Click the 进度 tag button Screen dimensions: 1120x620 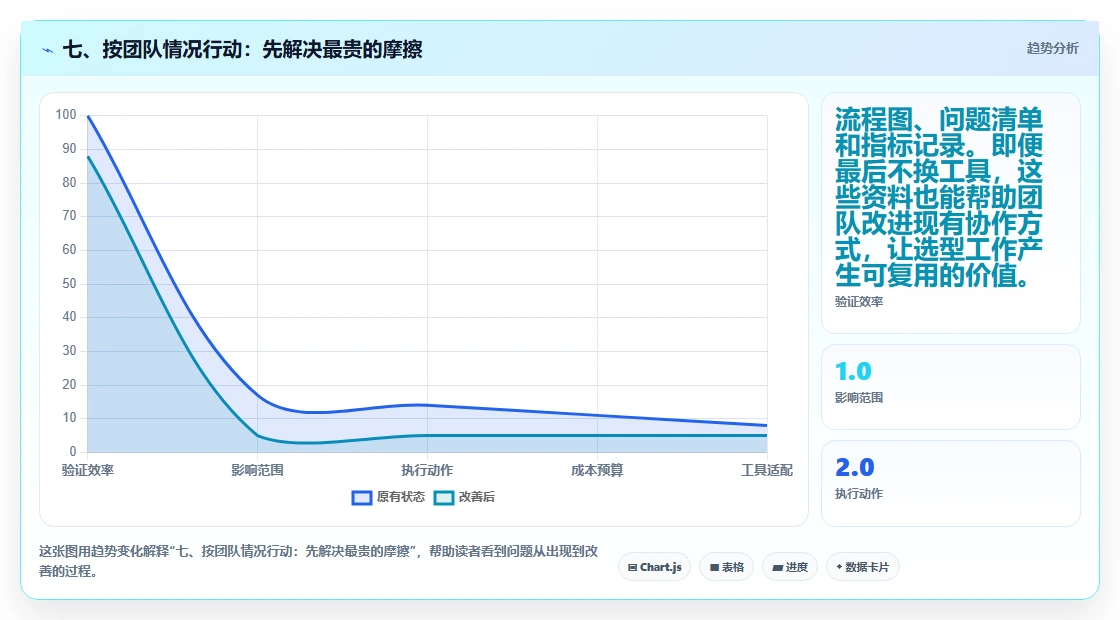click(x=790, y=567)
